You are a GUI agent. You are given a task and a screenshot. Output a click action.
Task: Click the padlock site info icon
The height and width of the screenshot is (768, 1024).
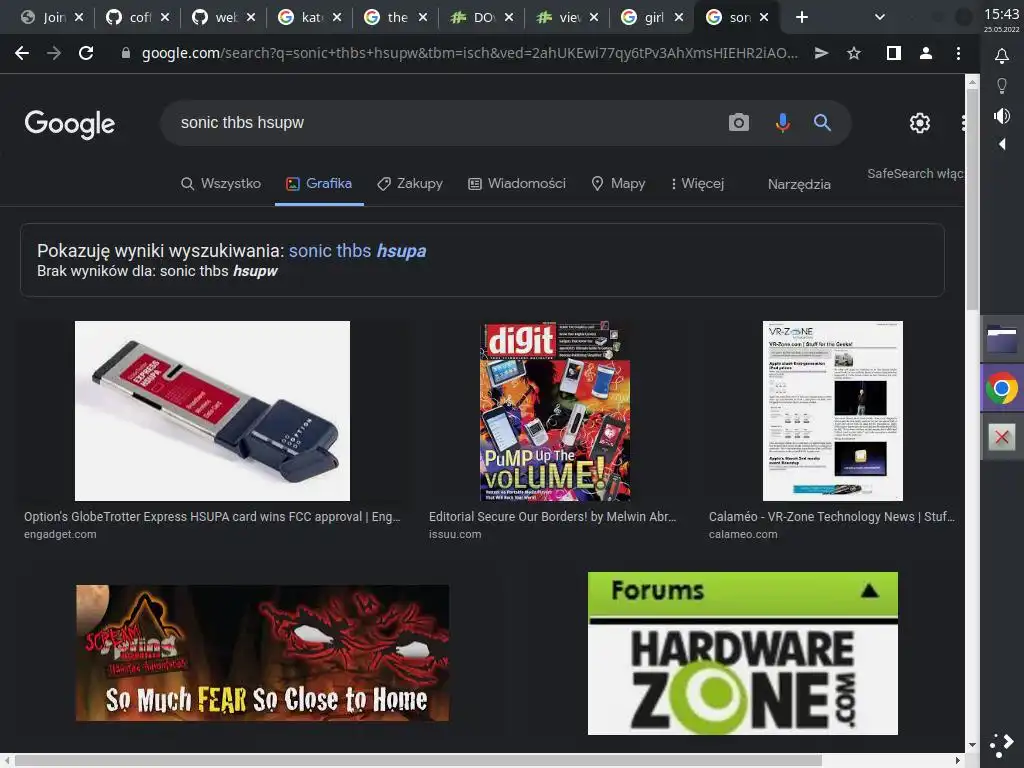tap(126, 54)
